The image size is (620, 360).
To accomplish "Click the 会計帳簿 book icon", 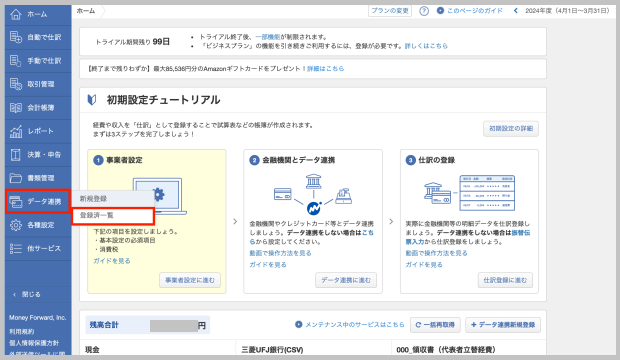I will (15, 108).
